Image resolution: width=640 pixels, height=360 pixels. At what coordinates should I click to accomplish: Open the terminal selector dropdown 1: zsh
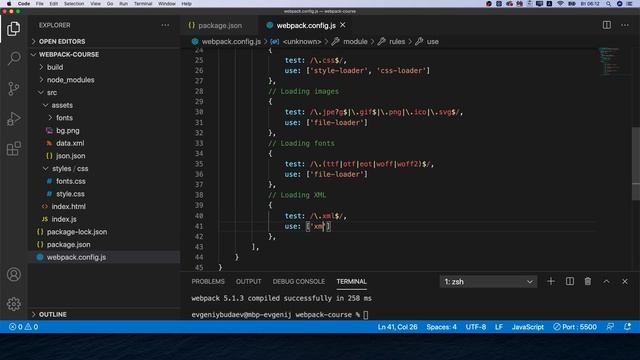pyautogui.click(x=488, y=282)
